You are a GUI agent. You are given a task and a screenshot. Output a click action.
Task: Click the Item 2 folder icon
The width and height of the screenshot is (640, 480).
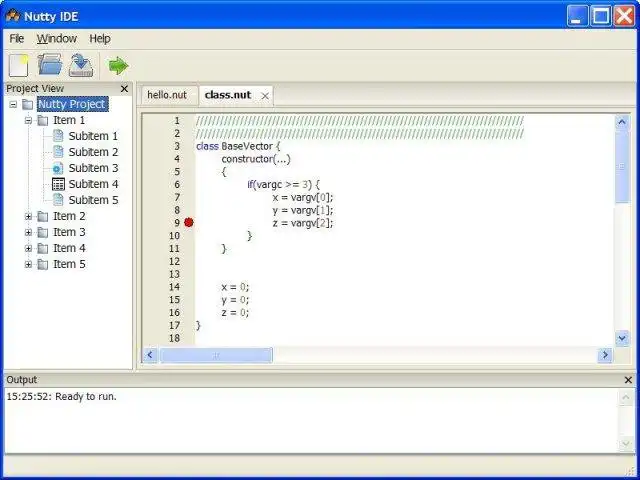click(x=43, y=216)
